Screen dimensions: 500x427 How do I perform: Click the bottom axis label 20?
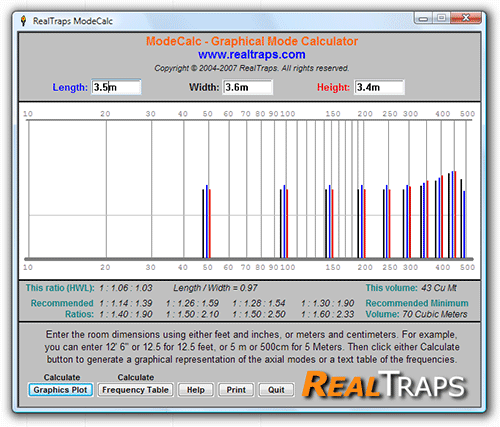pos(105,267)
